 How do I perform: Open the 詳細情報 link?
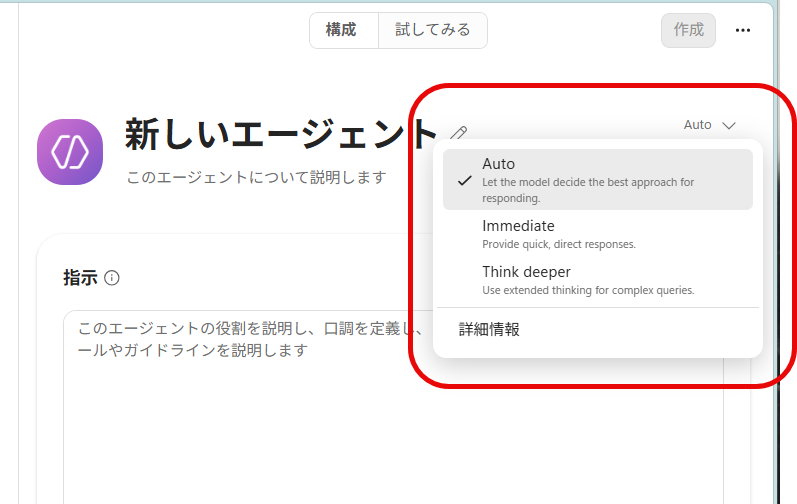tap(489, 329)
